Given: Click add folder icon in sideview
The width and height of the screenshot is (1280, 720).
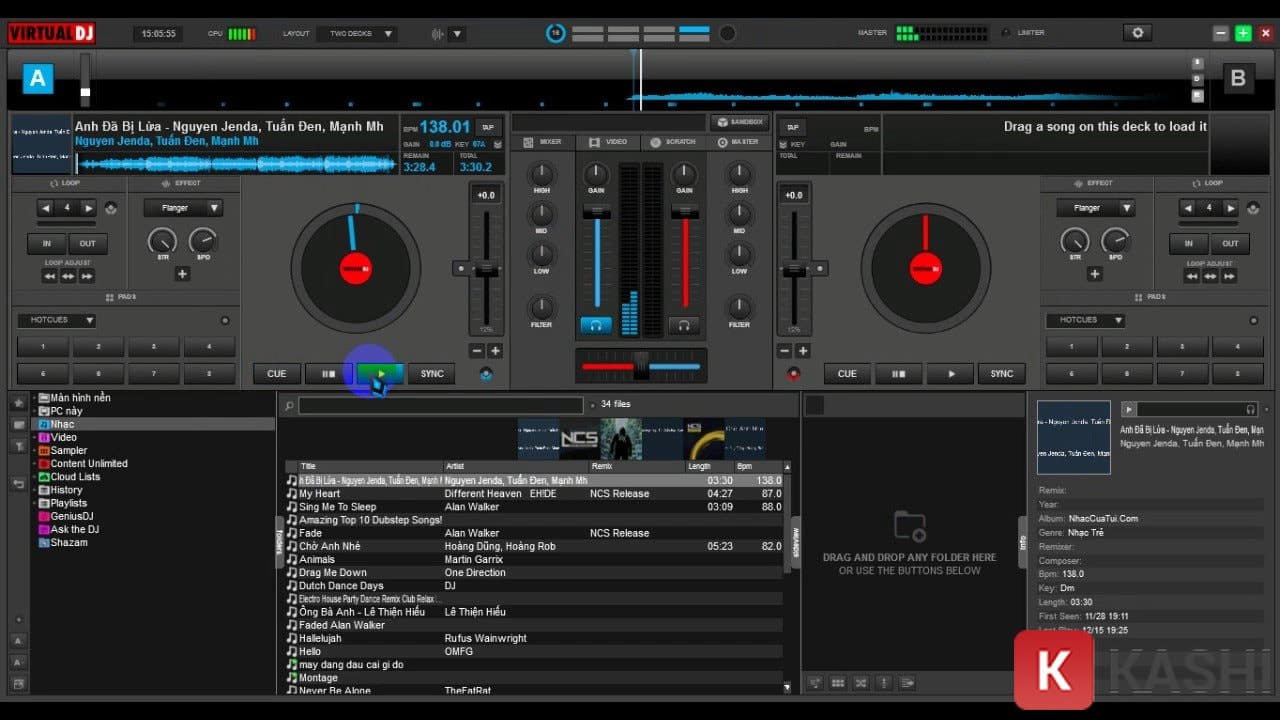Looking at the screenshot, I should click(910, 526).
